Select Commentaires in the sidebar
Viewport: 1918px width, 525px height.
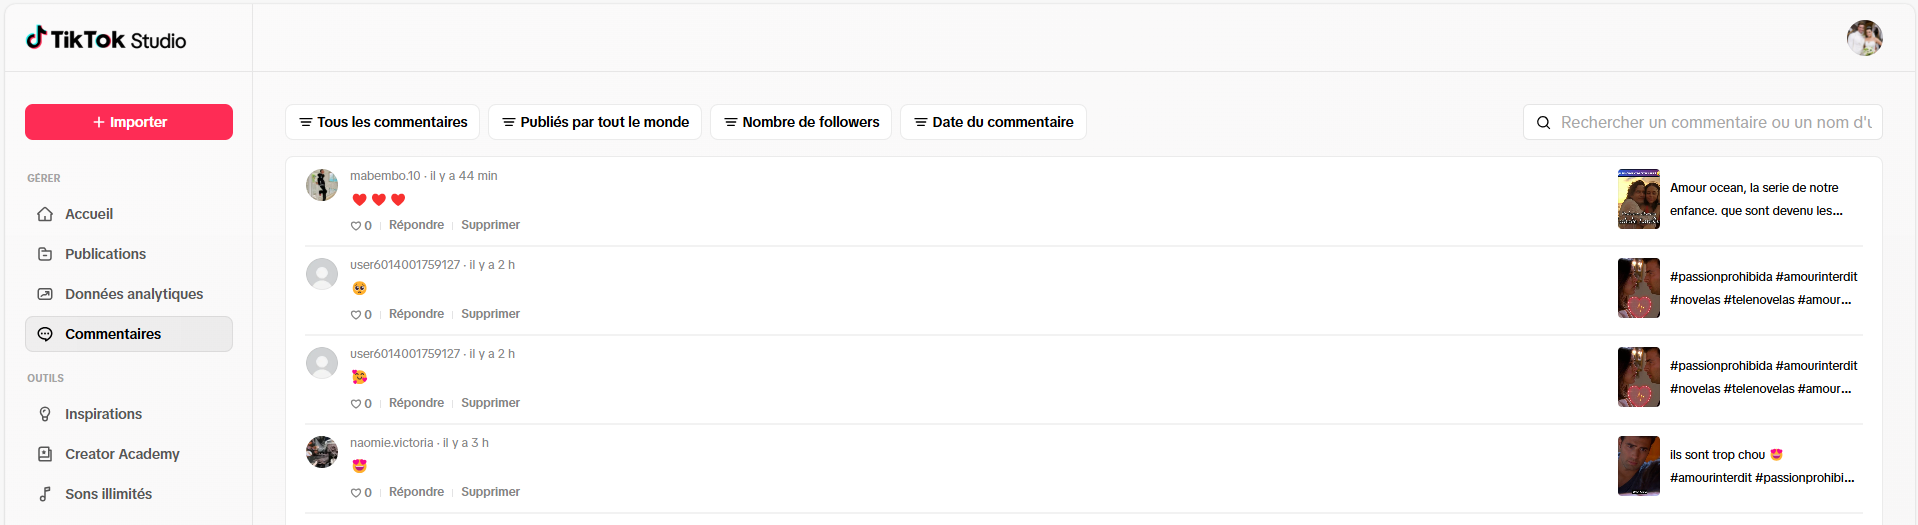129,334
